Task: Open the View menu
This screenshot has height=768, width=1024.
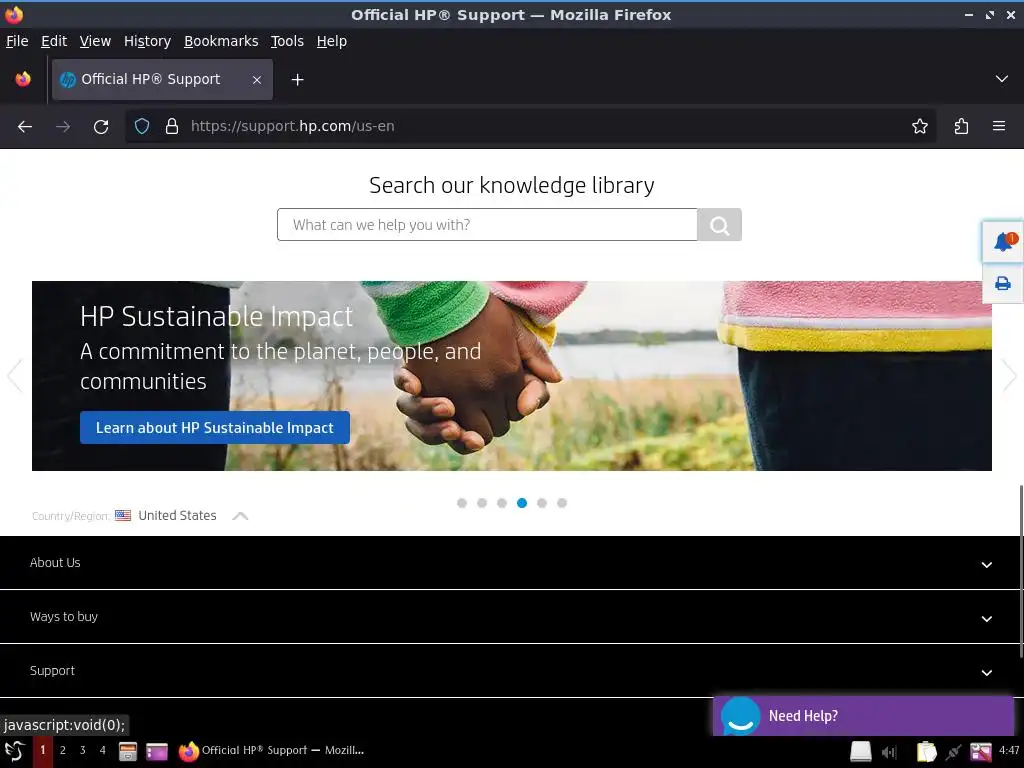Action: [95, 41]
